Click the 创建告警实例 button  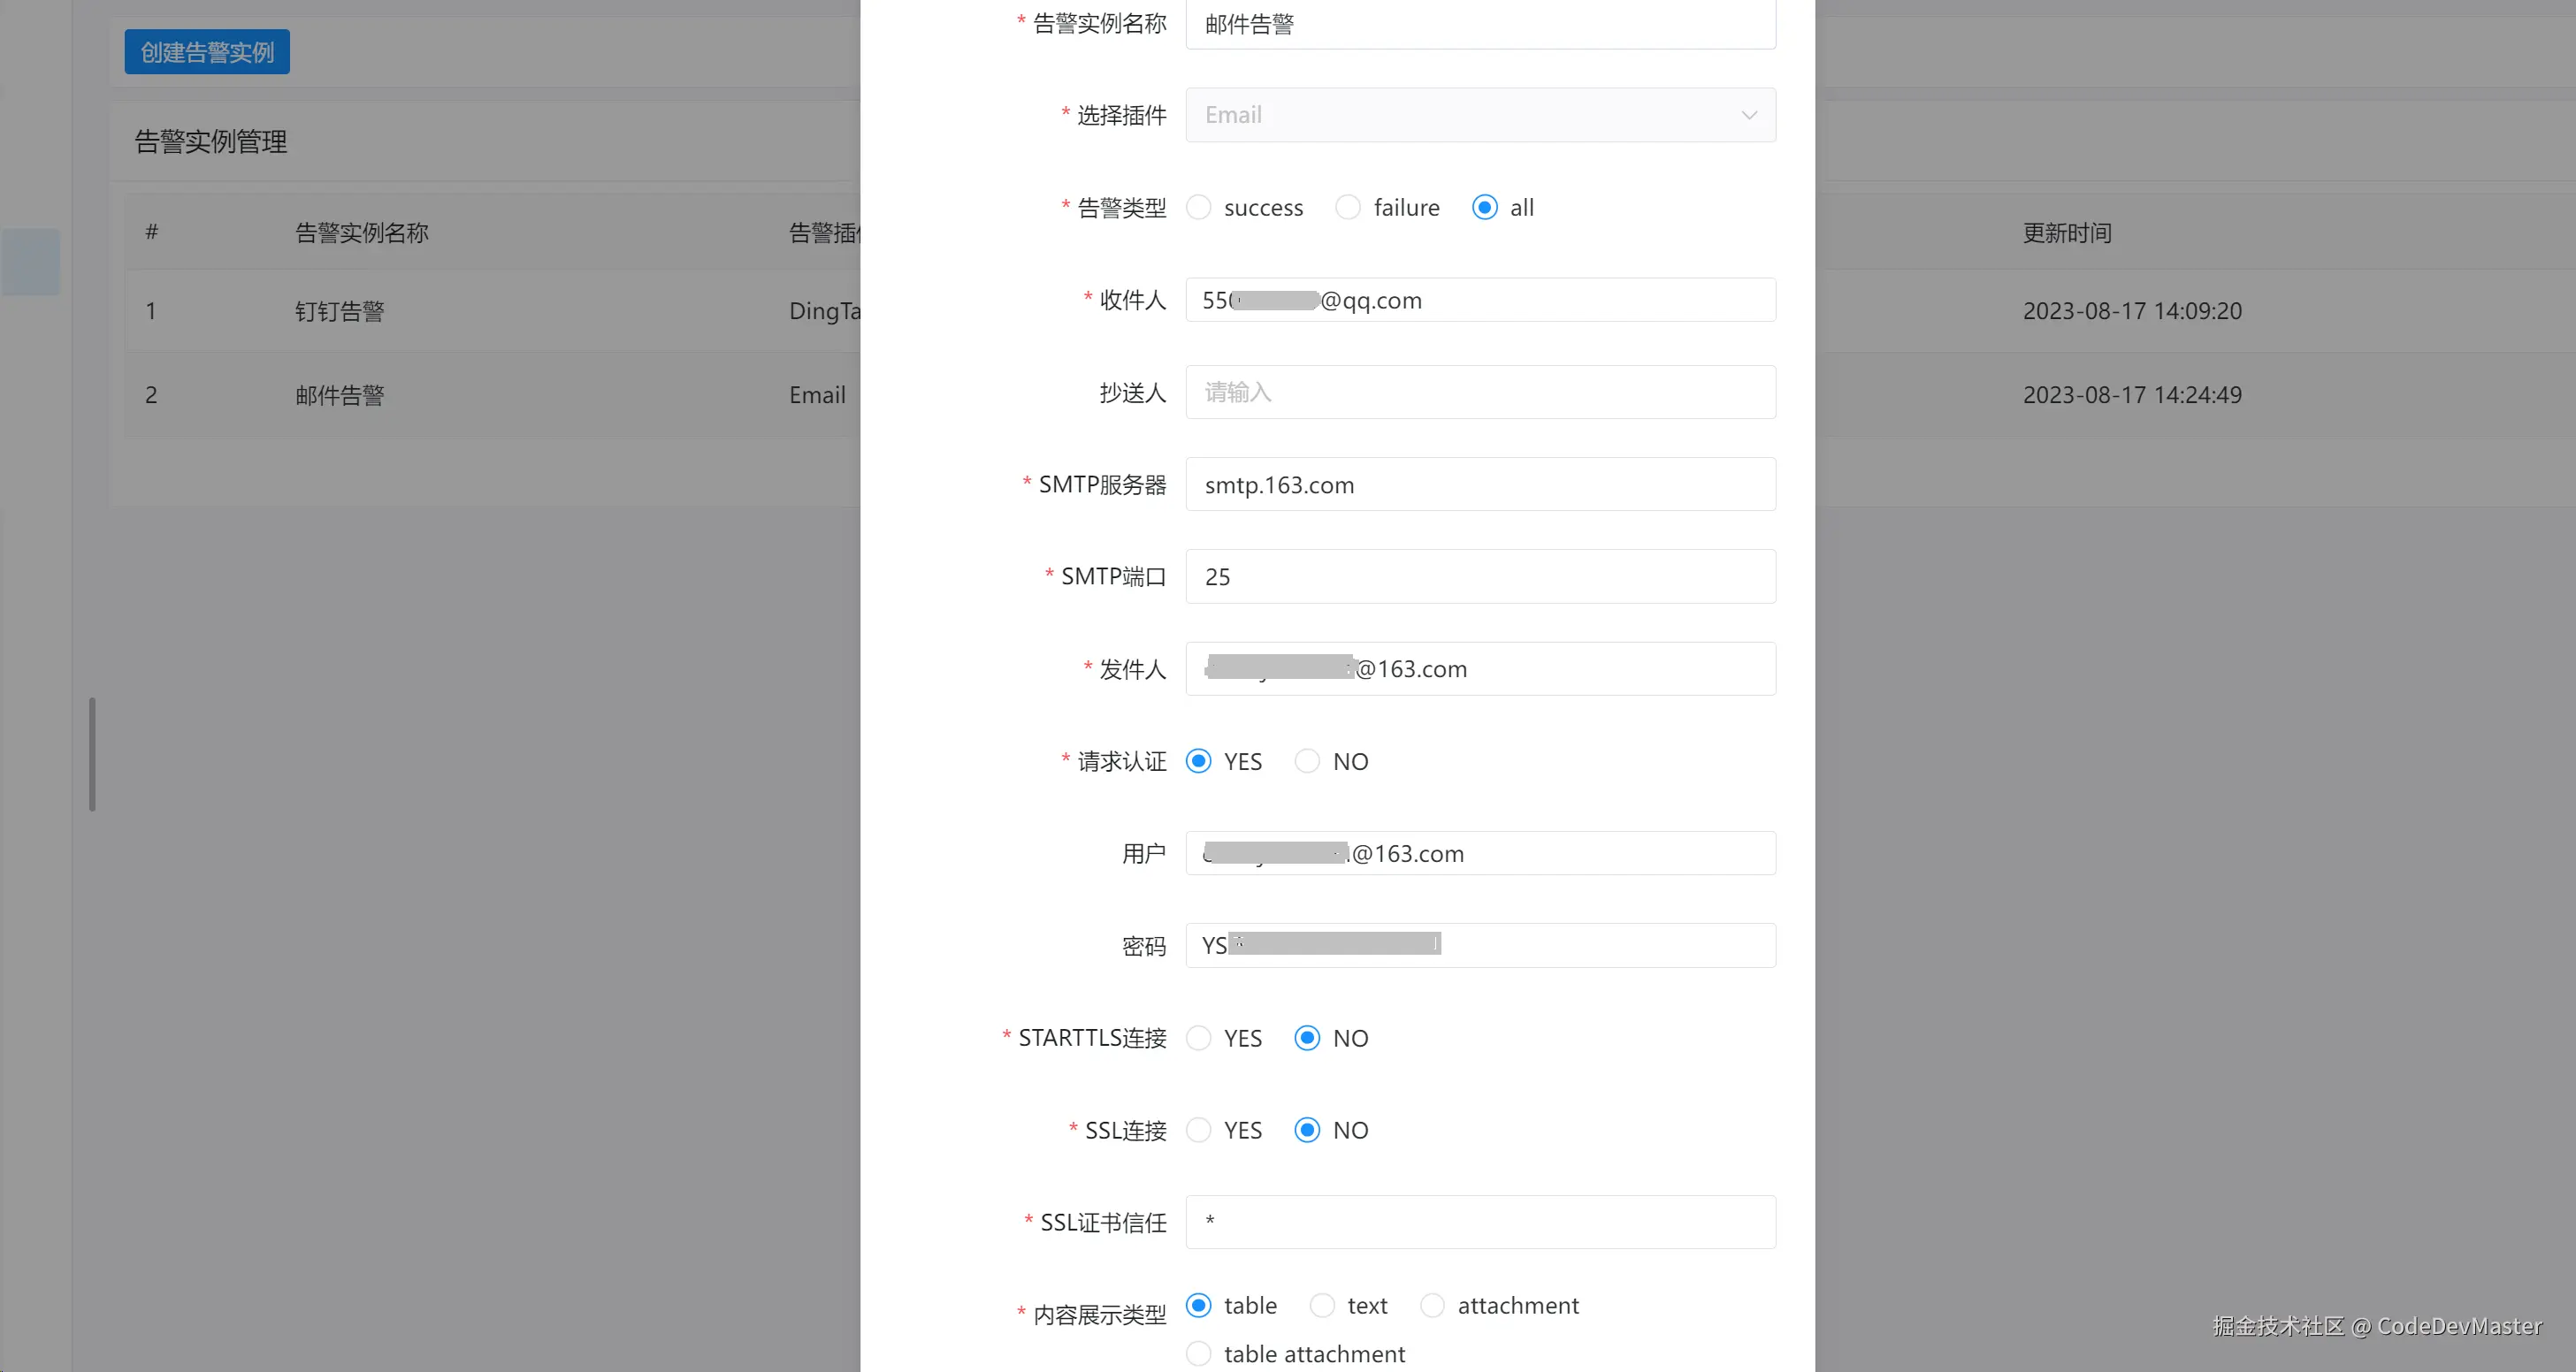pyautogui.click(x=207, y=52)
